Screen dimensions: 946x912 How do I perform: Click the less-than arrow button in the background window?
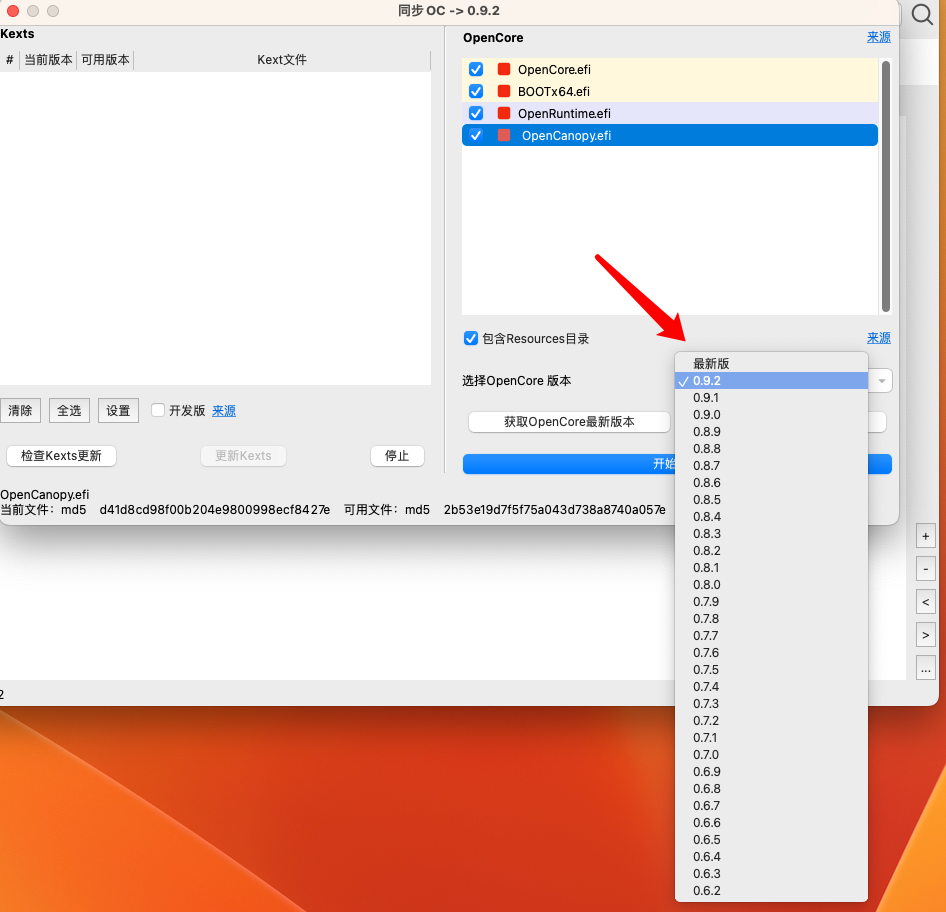tap(925, 602)
